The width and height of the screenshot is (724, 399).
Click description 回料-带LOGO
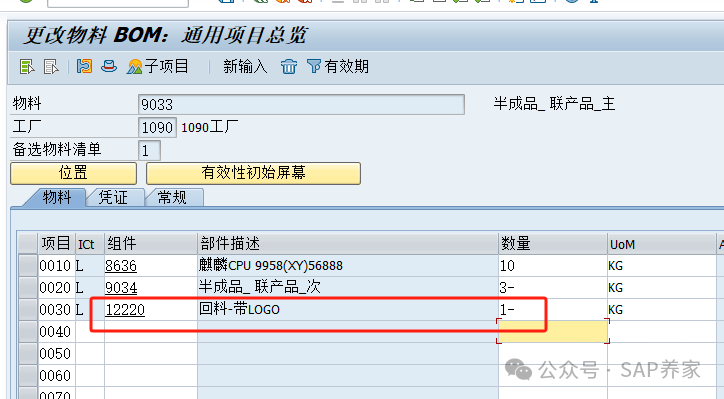239,309
